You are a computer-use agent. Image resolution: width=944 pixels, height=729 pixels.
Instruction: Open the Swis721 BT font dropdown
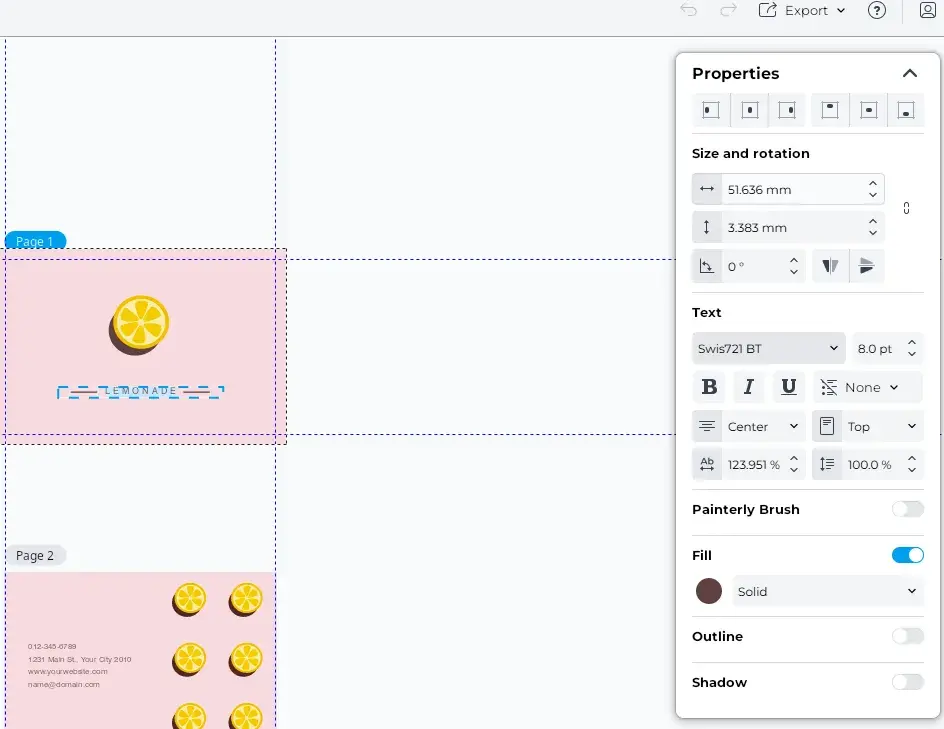pos(767,347)
